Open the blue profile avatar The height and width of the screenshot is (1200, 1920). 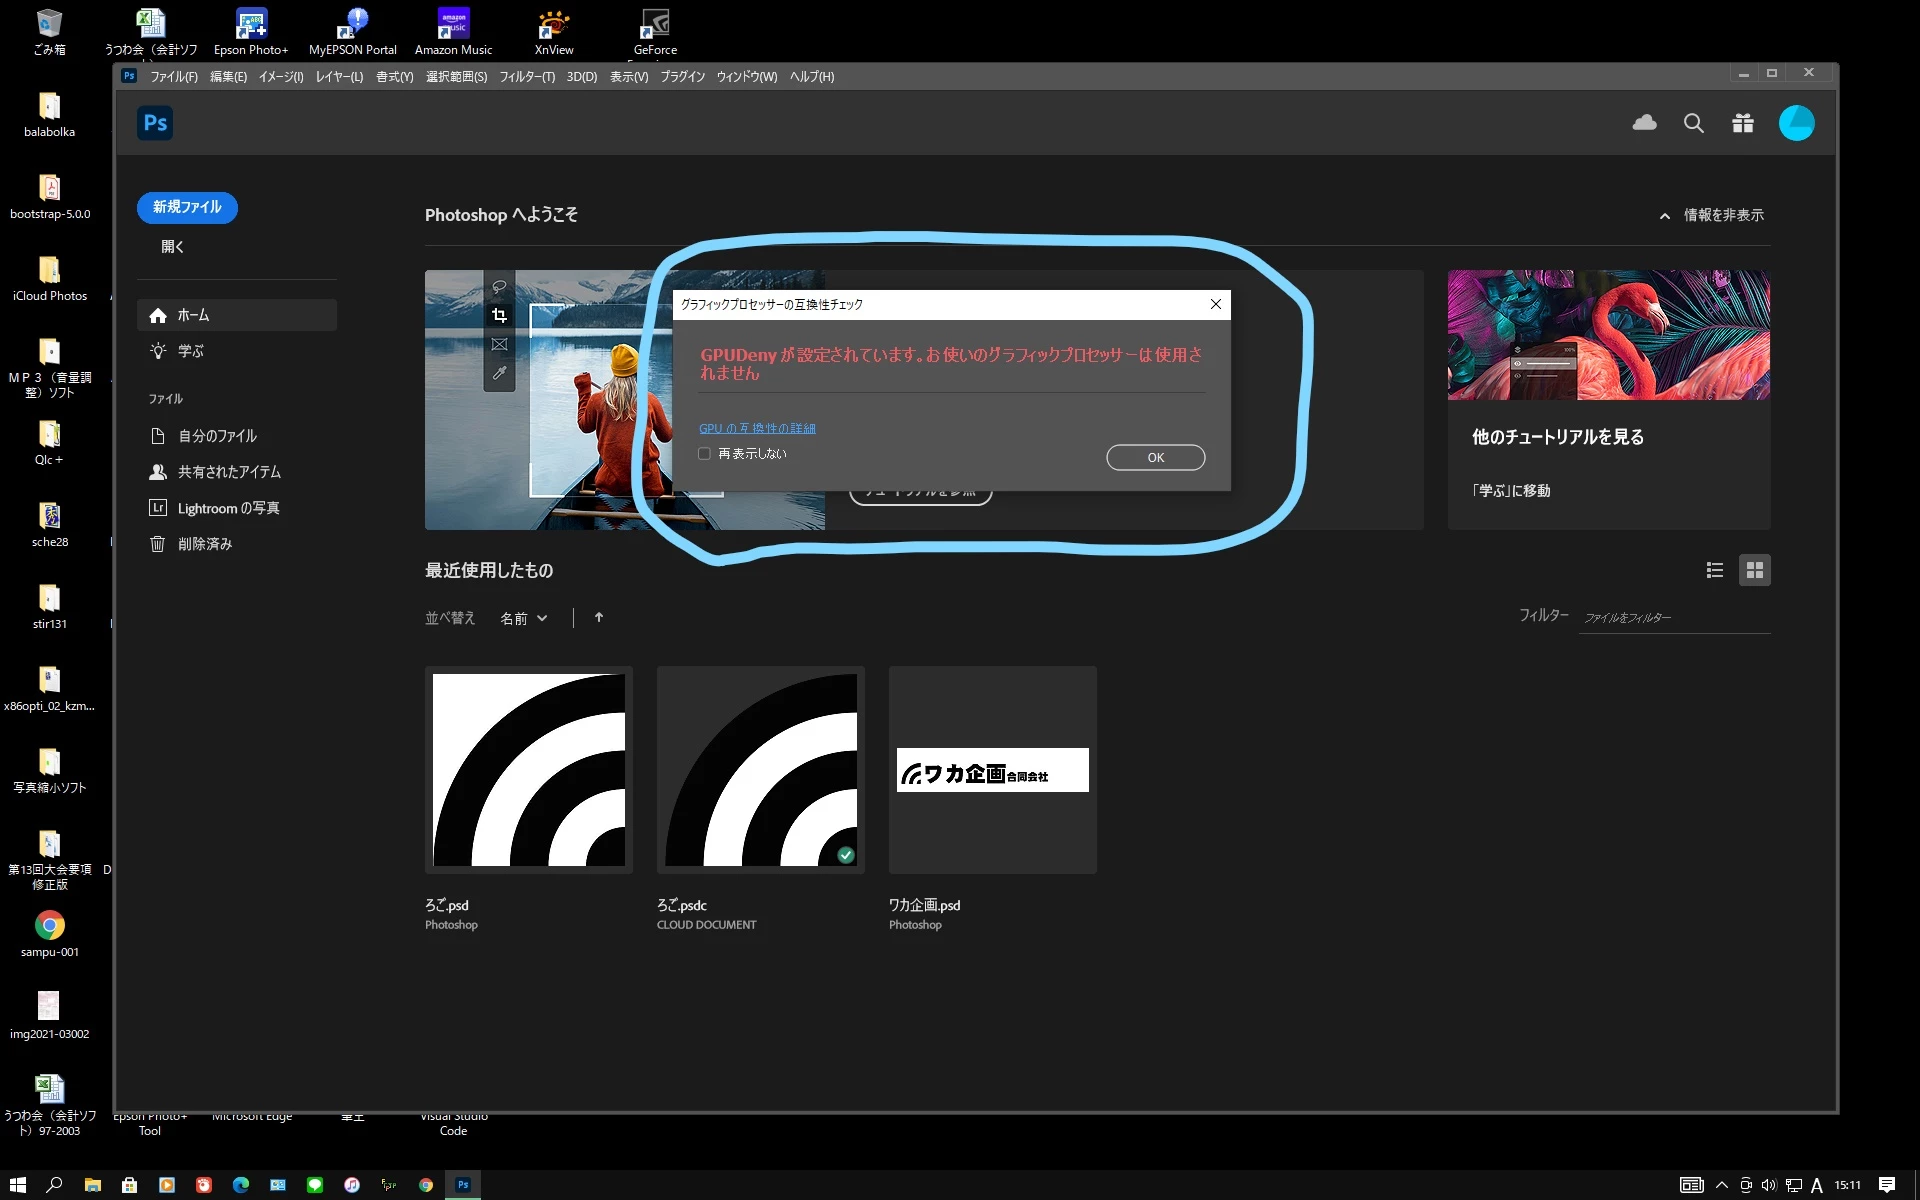click(1796, 123)
